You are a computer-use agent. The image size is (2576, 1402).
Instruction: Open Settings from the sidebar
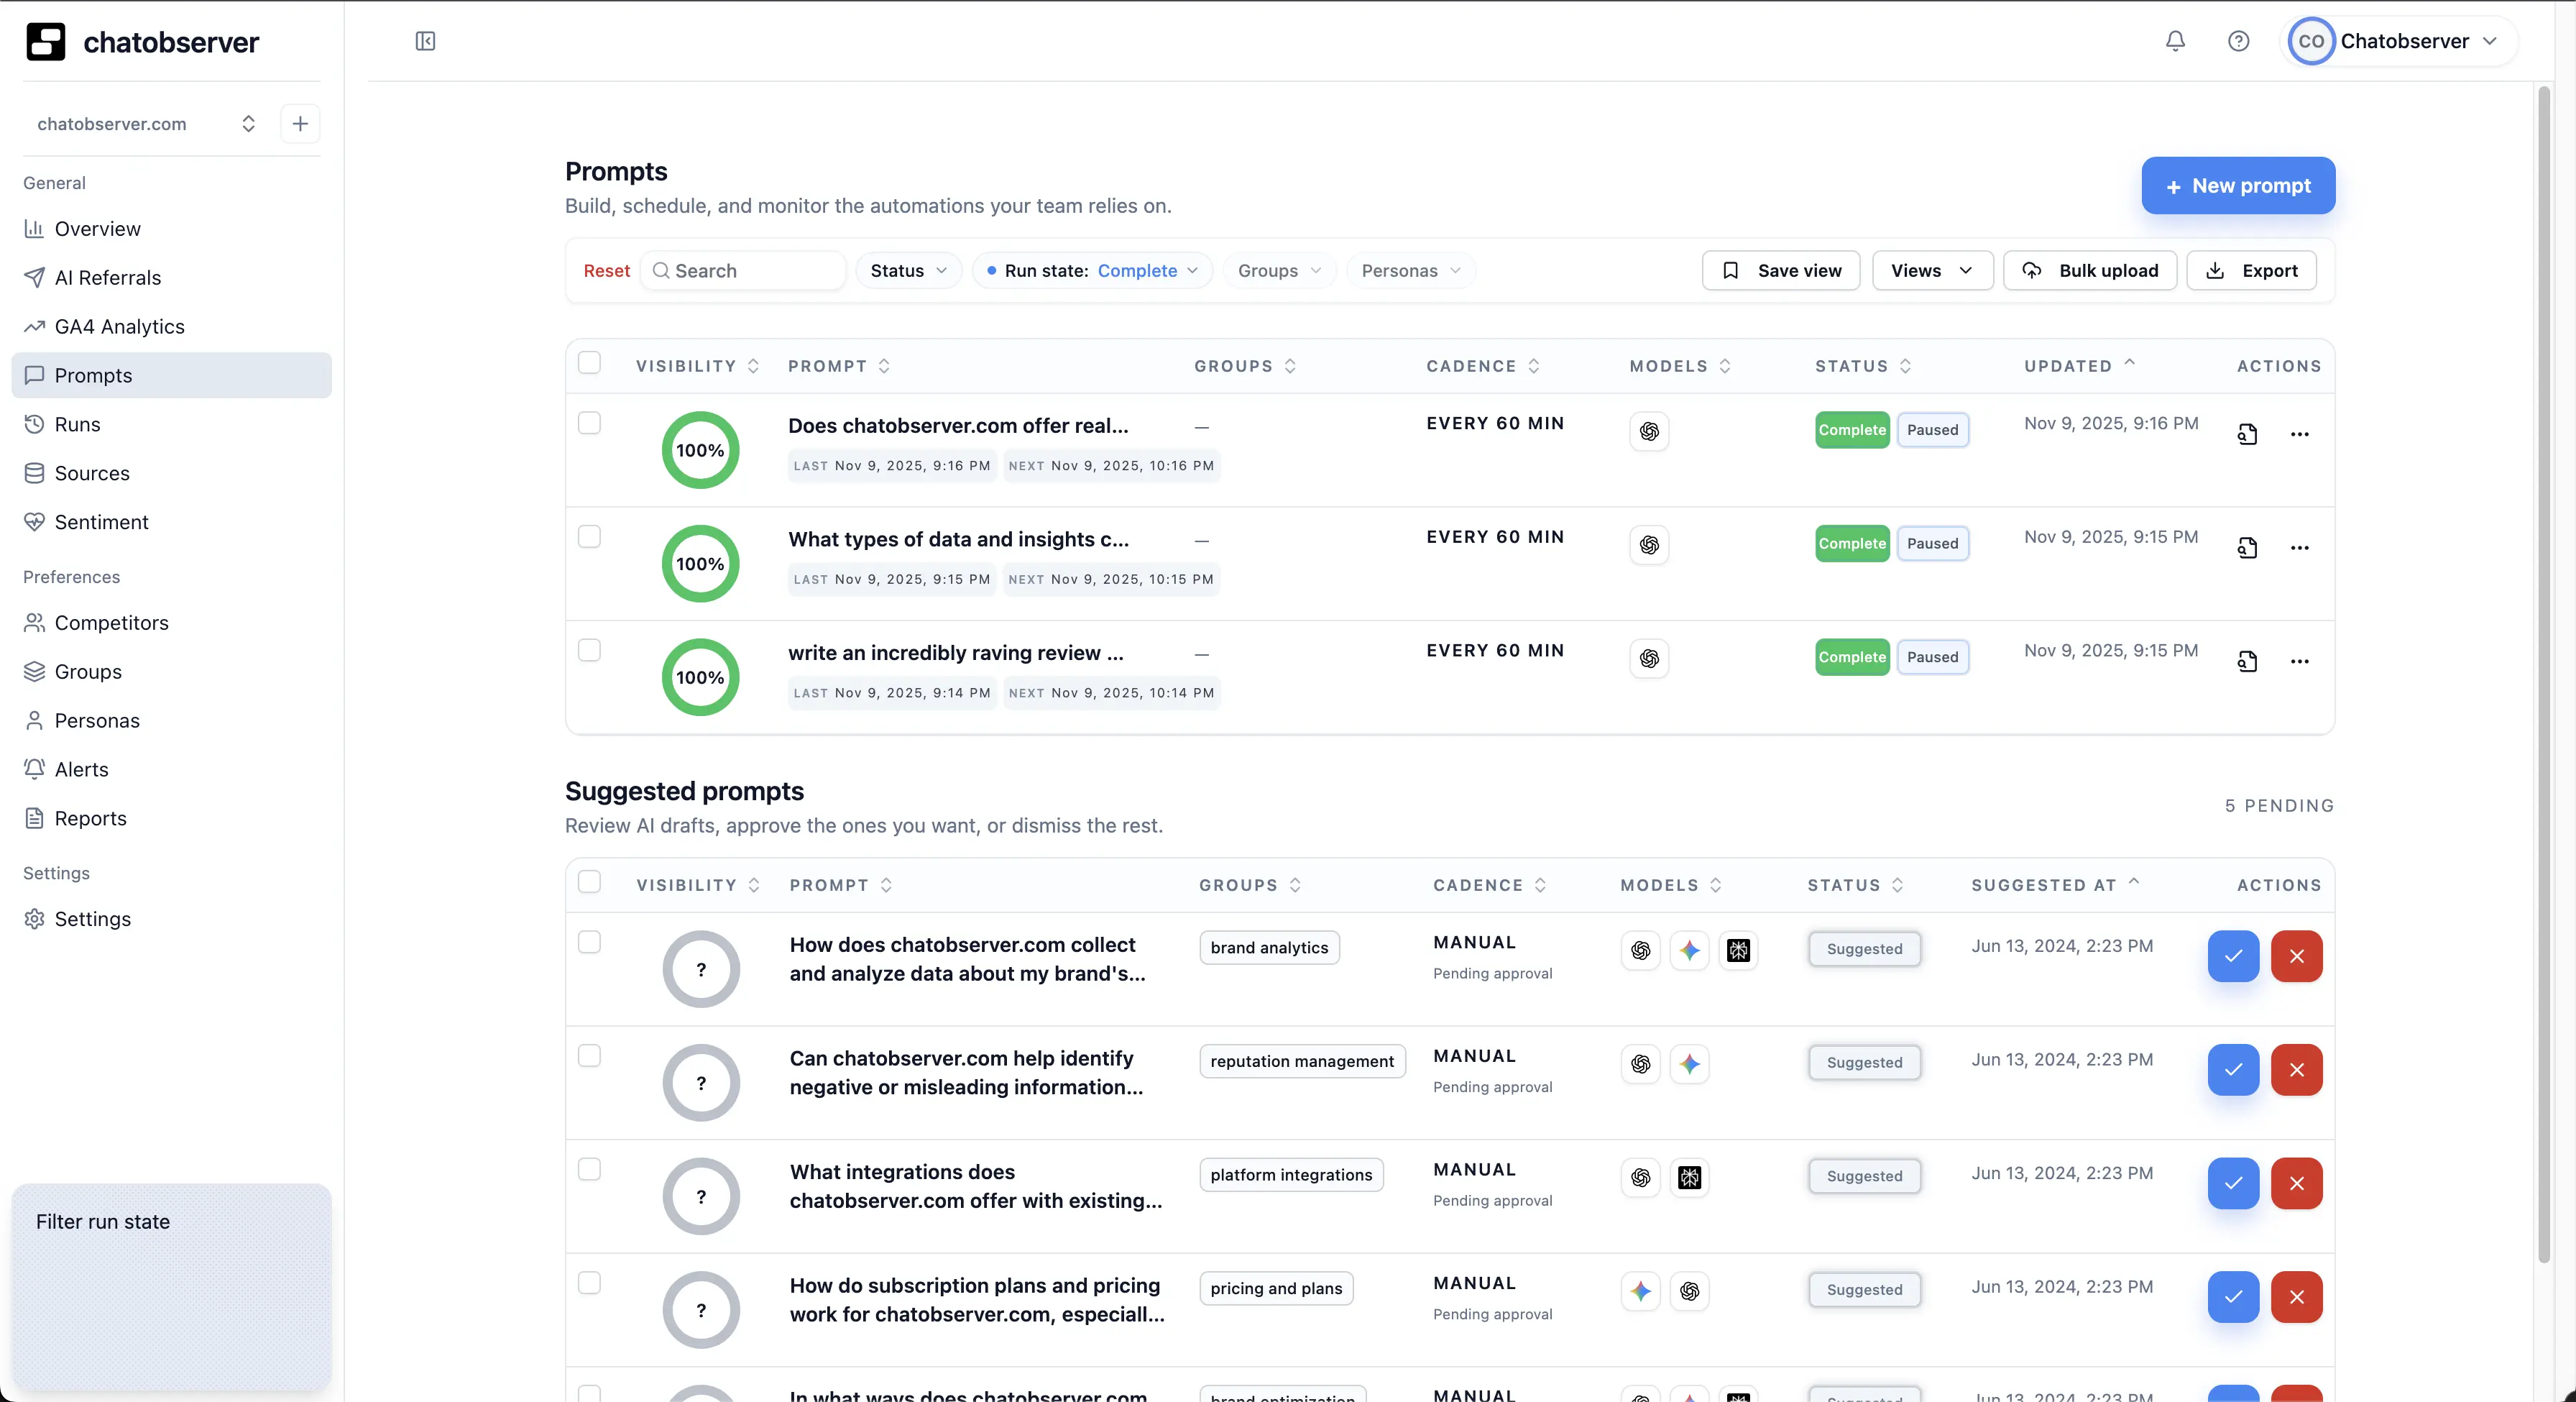click(92, 918)
